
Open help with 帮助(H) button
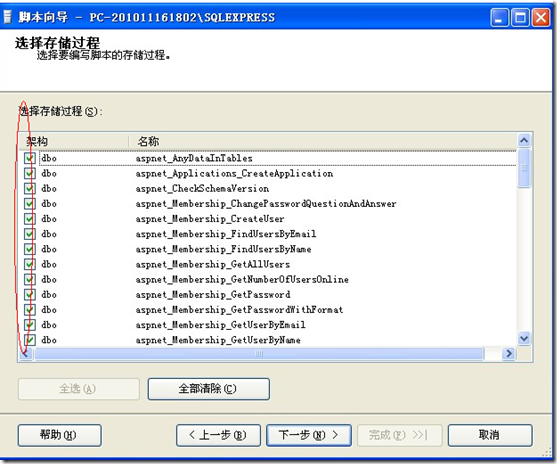tap(59, 435)
